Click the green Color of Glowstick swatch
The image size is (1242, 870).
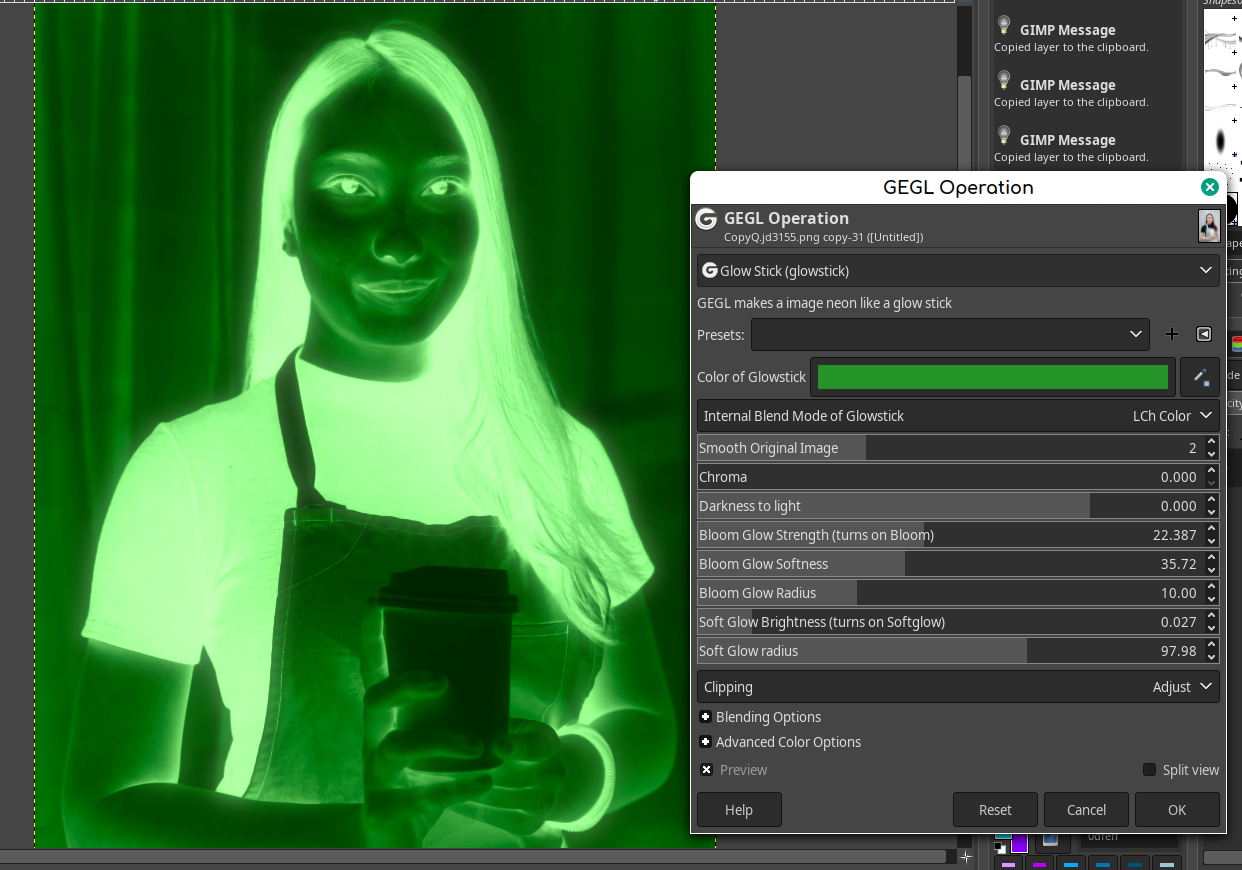[x=993, y=377]
